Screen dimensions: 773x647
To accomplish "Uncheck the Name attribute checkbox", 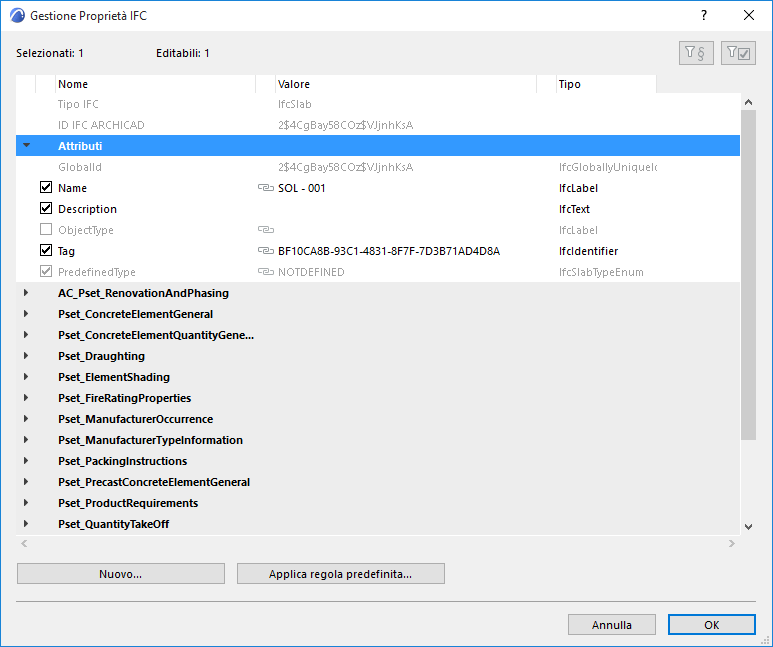I will pyautogui.click(x=46, y=187).
